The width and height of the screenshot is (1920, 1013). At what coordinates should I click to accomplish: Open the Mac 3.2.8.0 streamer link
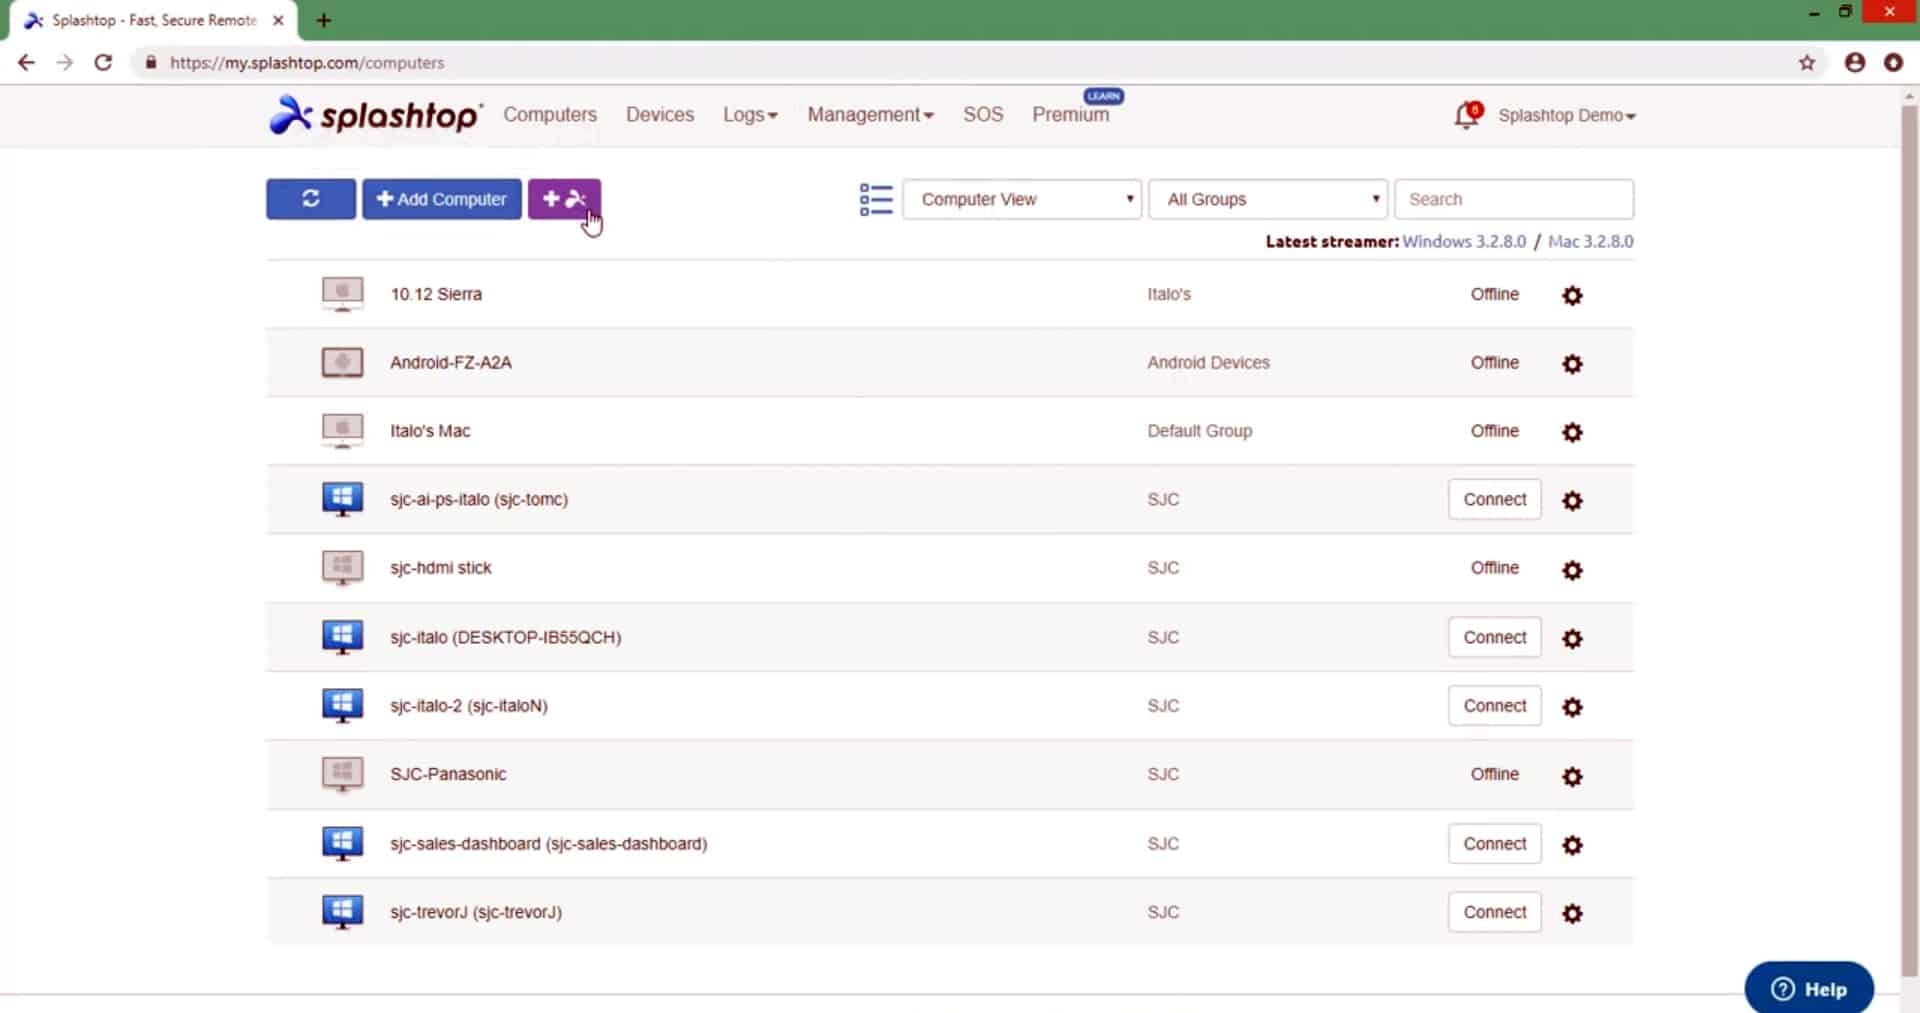pyautogui.click(x=1590, y=241)
